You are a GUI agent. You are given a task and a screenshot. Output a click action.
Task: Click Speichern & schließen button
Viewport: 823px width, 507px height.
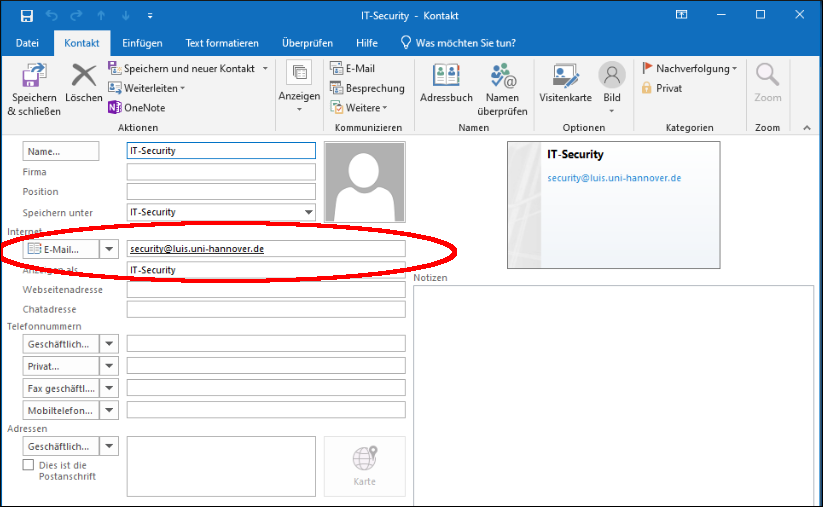pos(34,90)
